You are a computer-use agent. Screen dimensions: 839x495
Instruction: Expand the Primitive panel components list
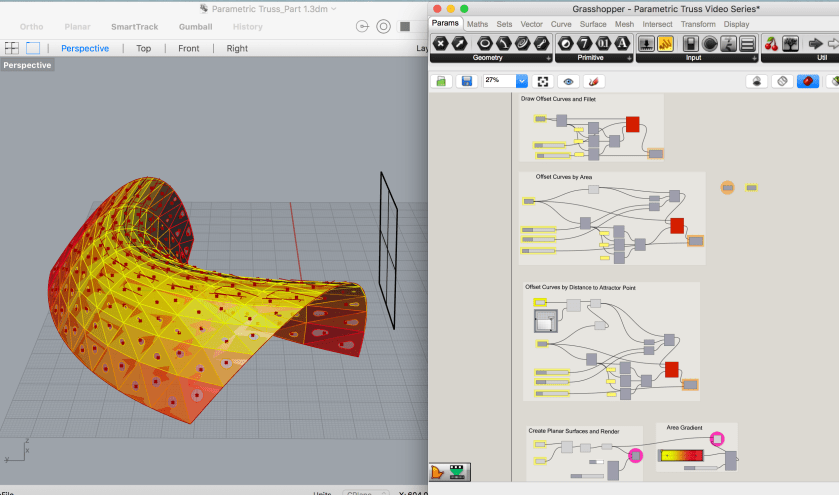click(x=631, y=58)
